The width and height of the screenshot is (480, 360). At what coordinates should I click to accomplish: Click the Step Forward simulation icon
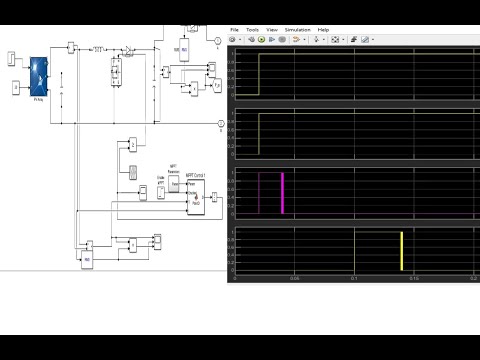coord(272,40)
